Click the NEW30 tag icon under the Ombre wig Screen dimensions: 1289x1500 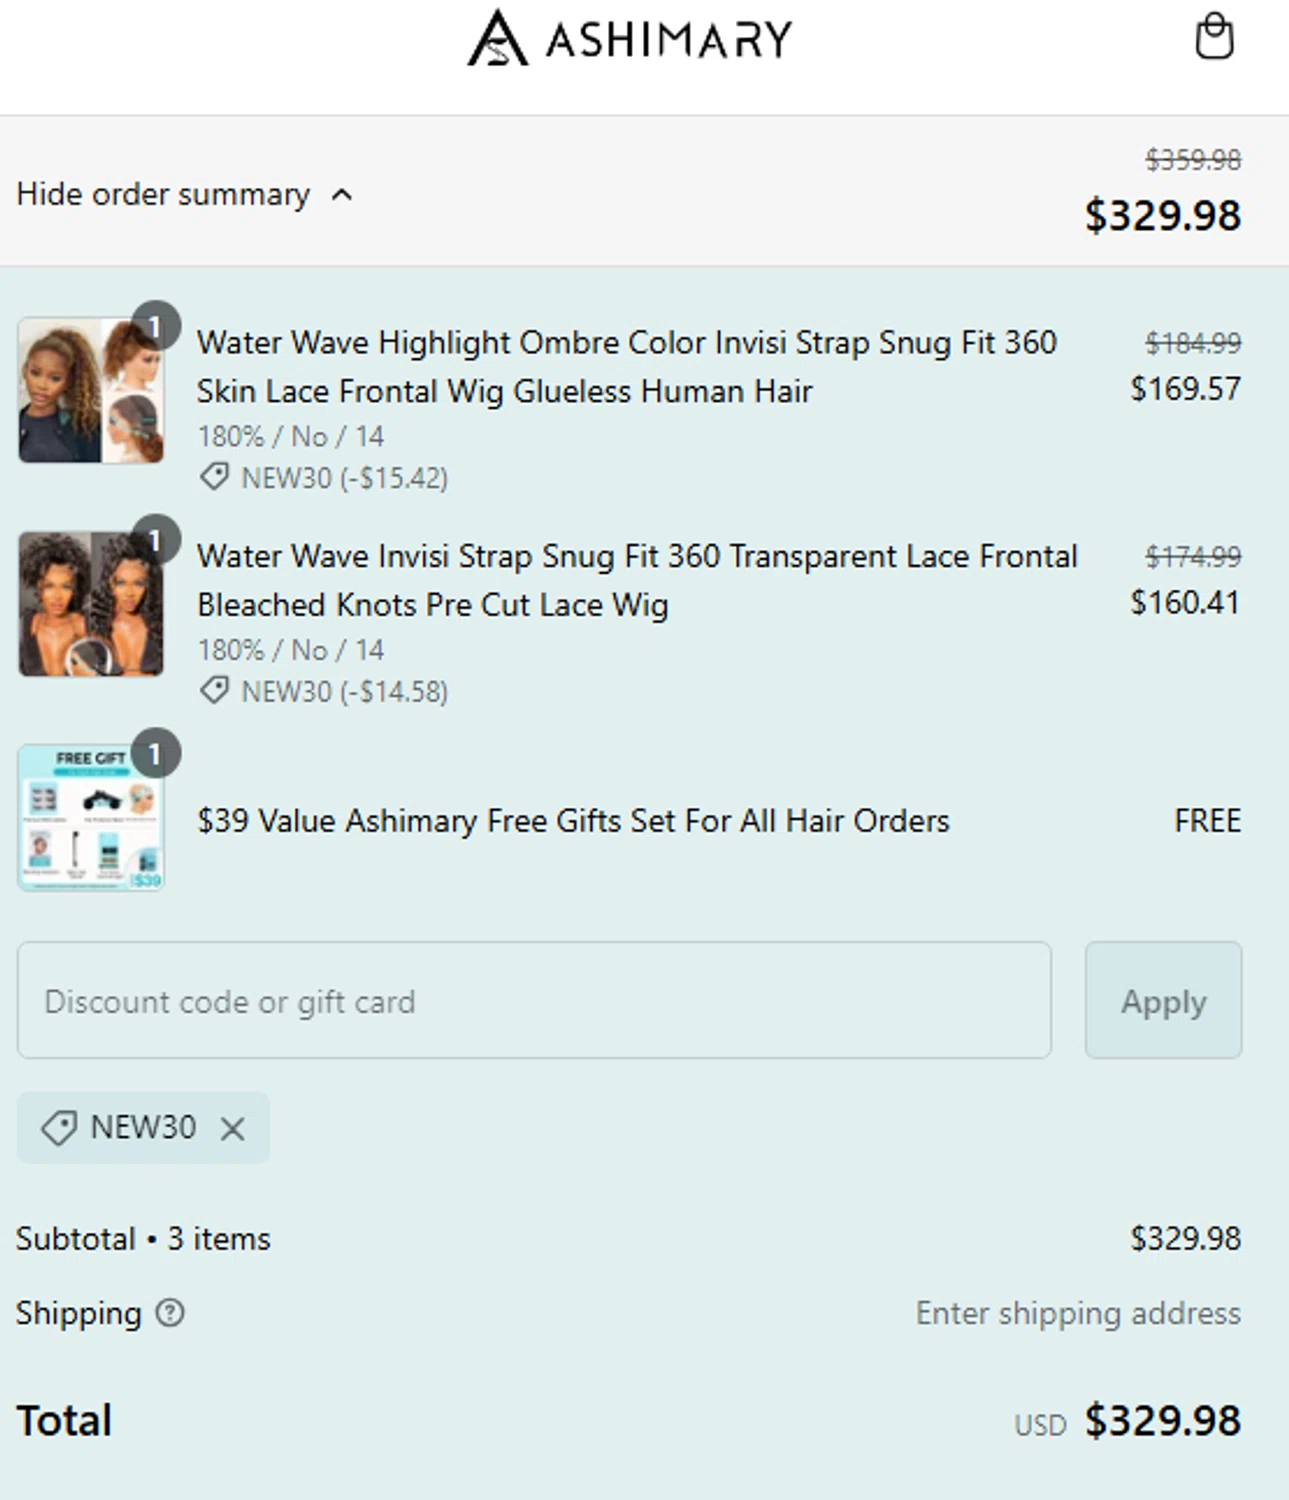coord(214,477)
